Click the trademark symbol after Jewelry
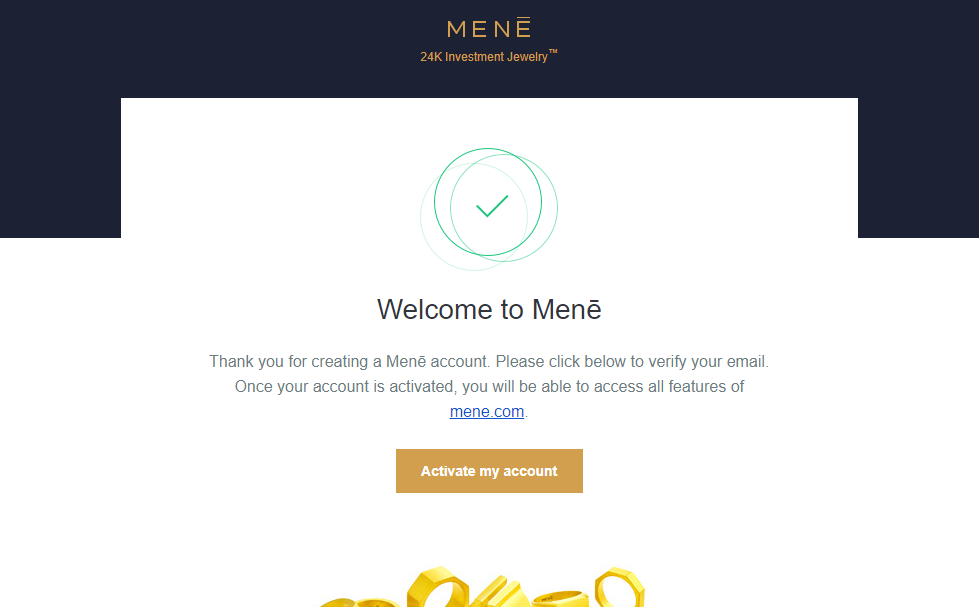979x607 pixels. coord(553,52)
